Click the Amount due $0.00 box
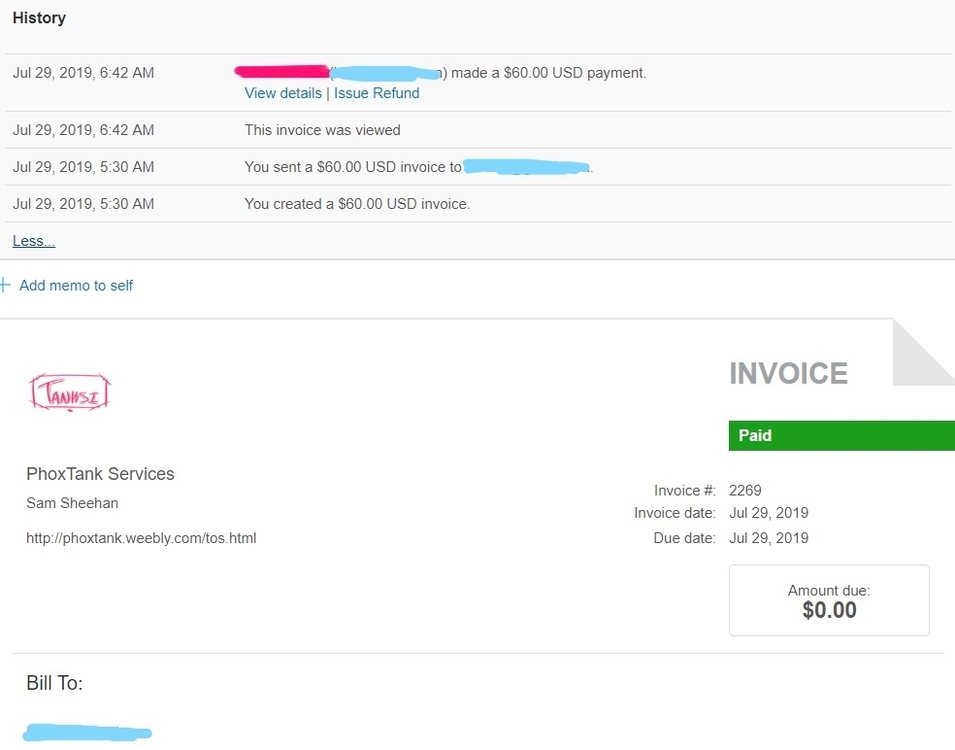The image size is (955, 750). (829, 601)
